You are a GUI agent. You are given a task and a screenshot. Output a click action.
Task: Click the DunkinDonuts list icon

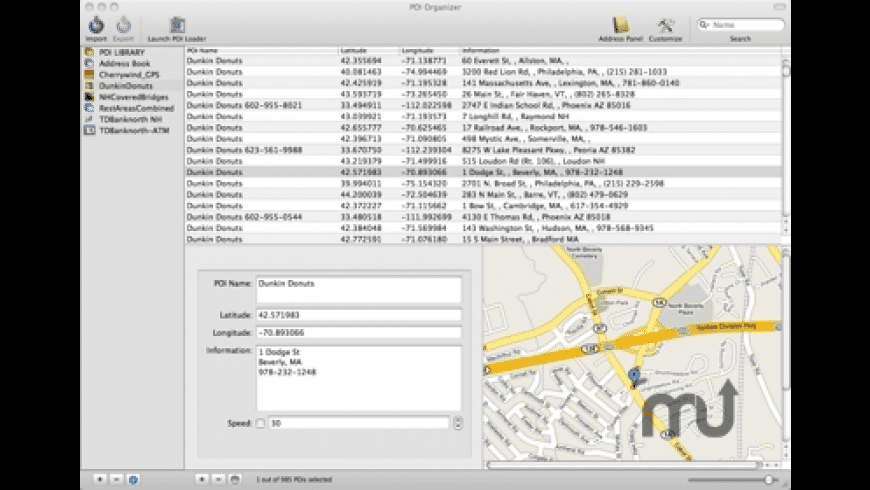(x=89, y=85)
